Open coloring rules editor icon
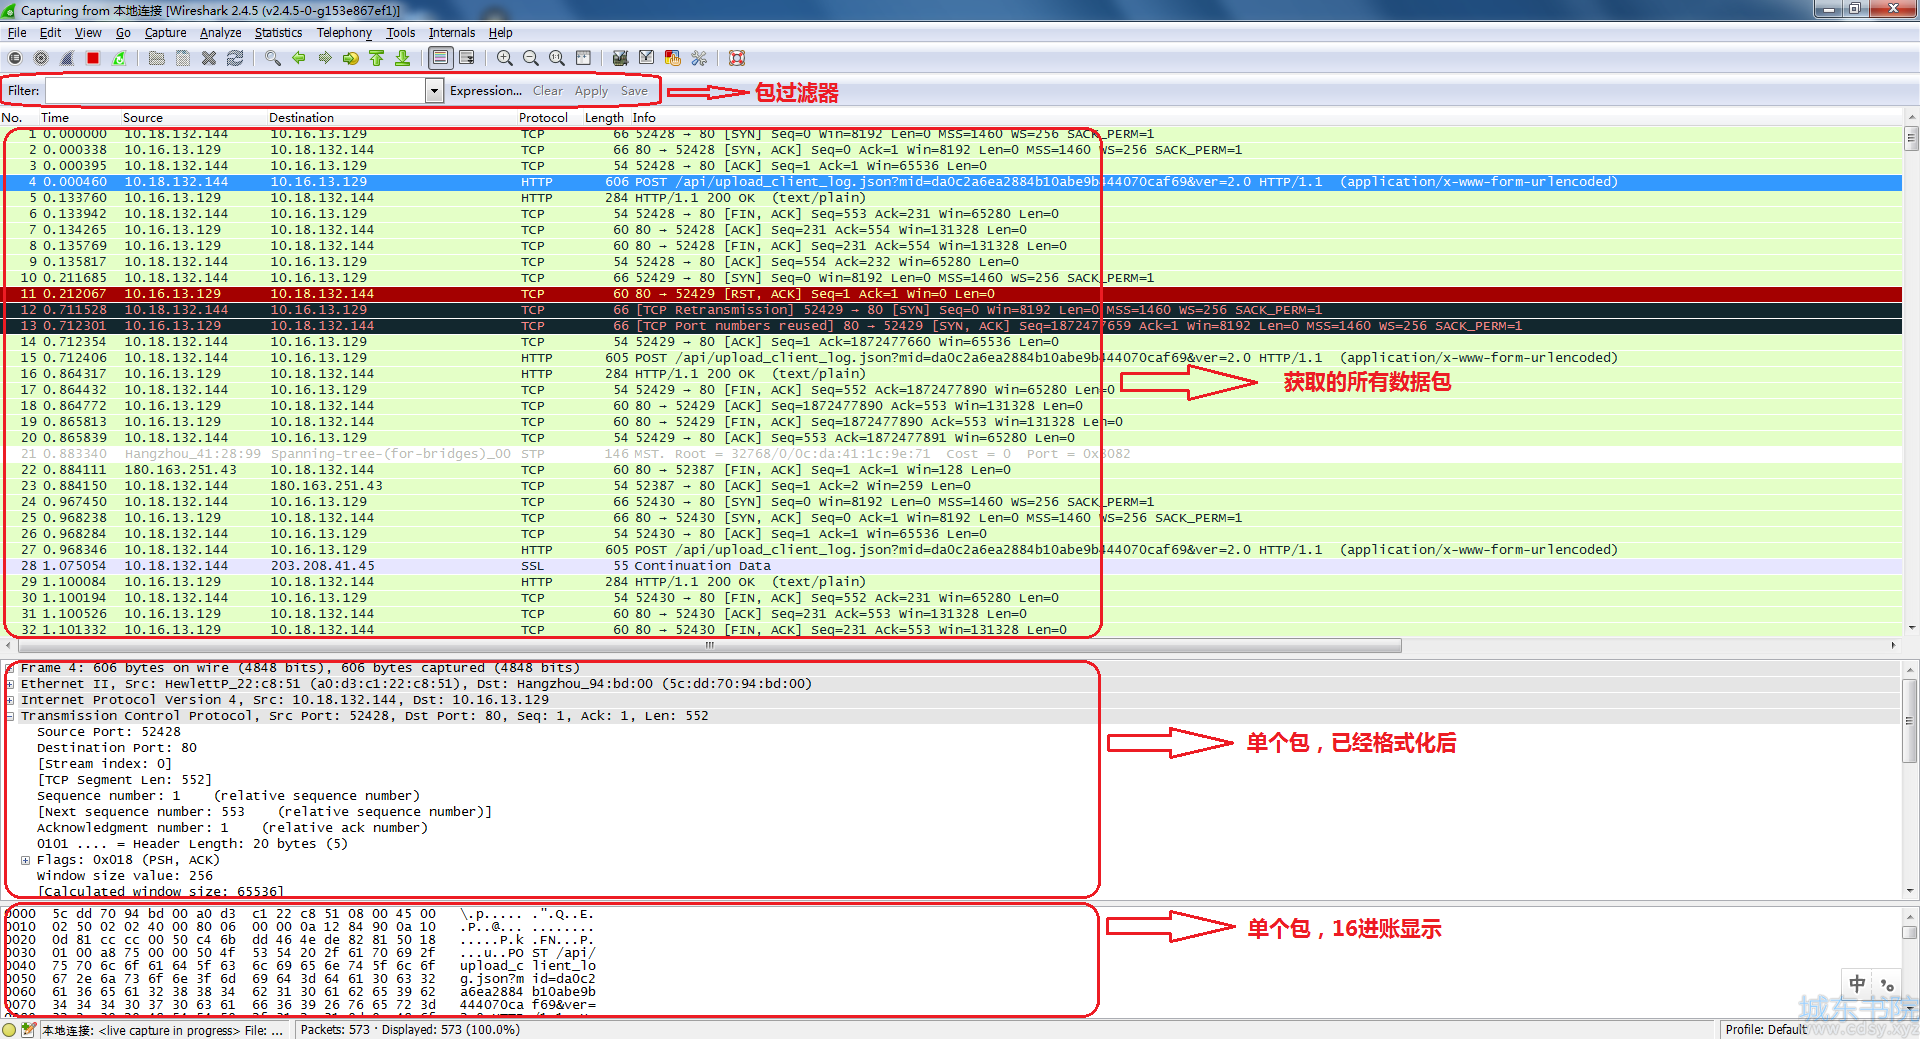 tap(673, 58)
